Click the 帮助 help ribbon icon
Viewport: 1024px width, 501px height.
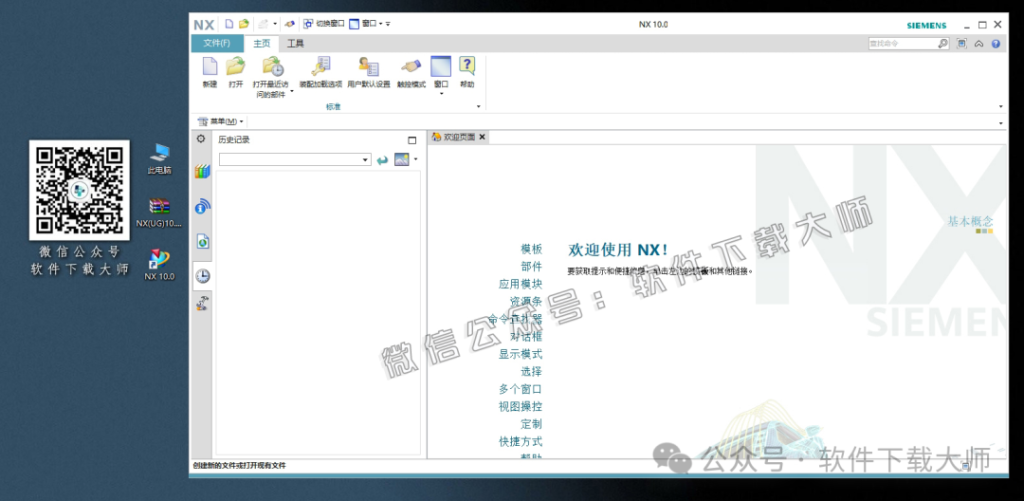click(x=467, y=66)
